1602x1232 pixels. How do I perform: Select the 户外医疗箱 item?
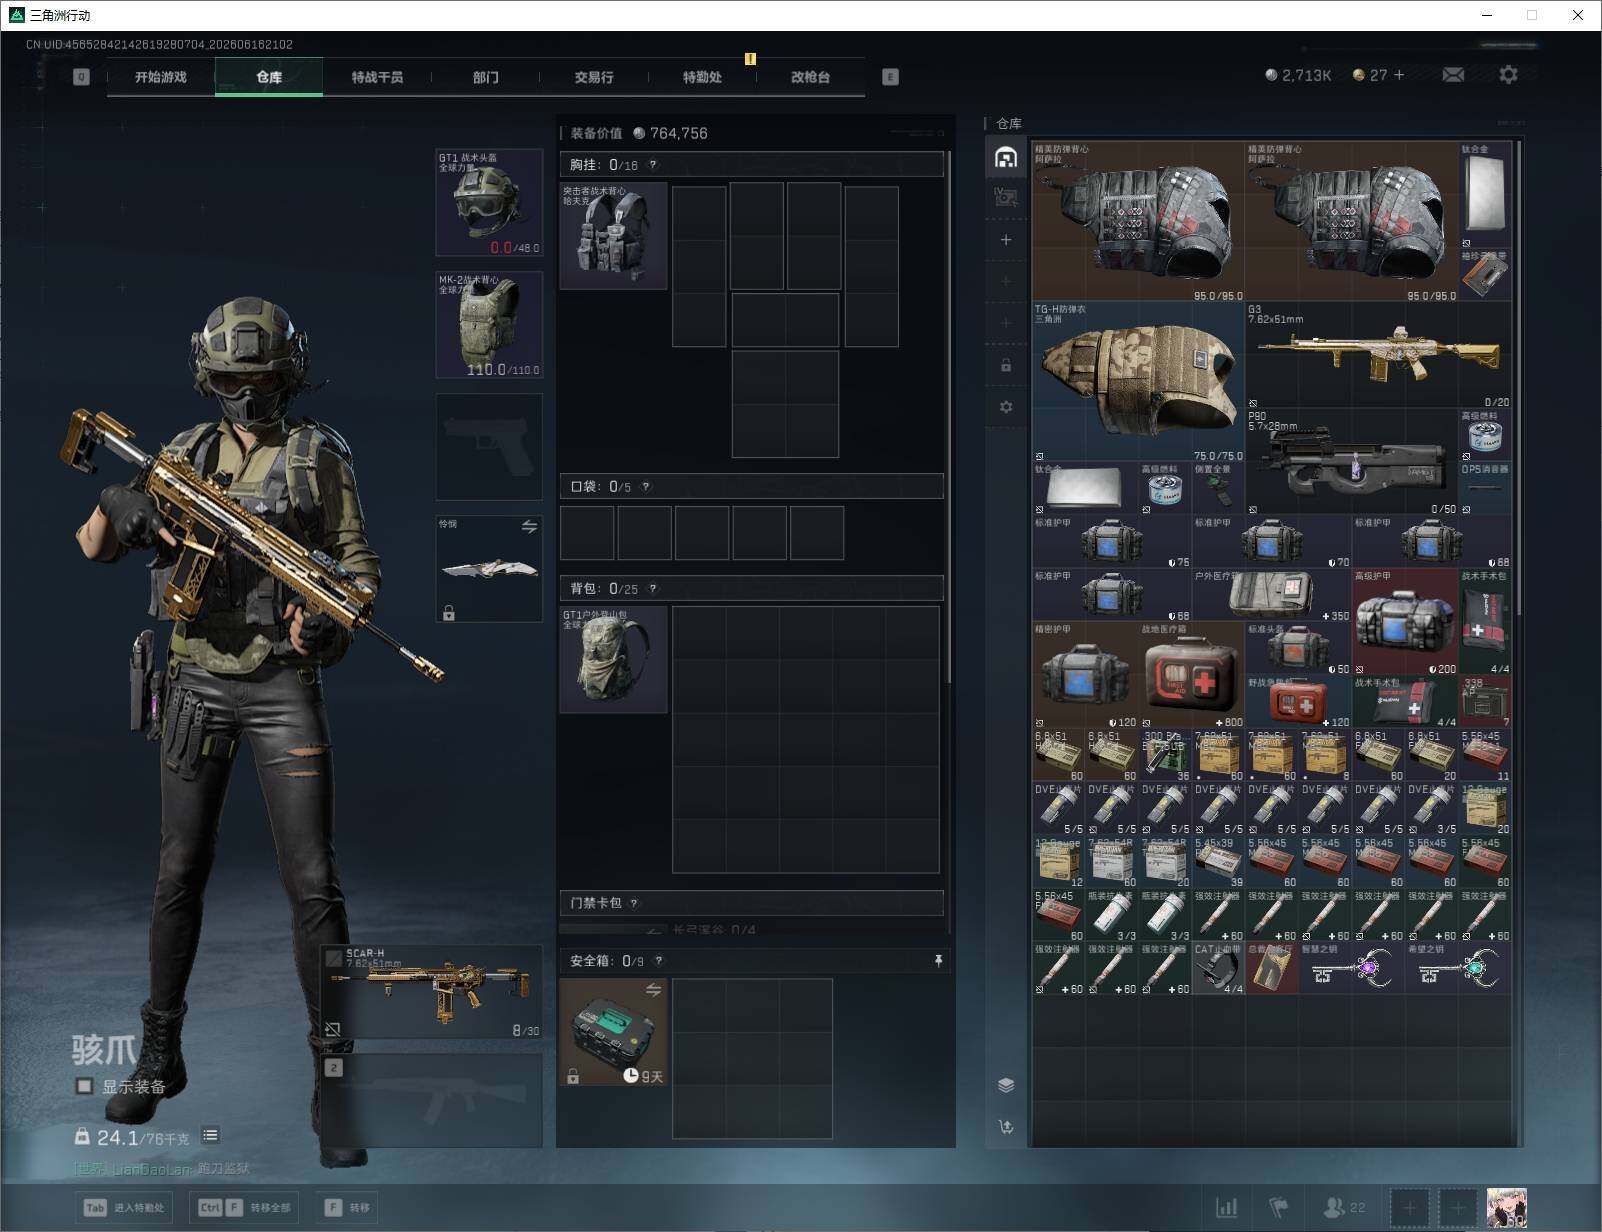tap(1271, 595)
